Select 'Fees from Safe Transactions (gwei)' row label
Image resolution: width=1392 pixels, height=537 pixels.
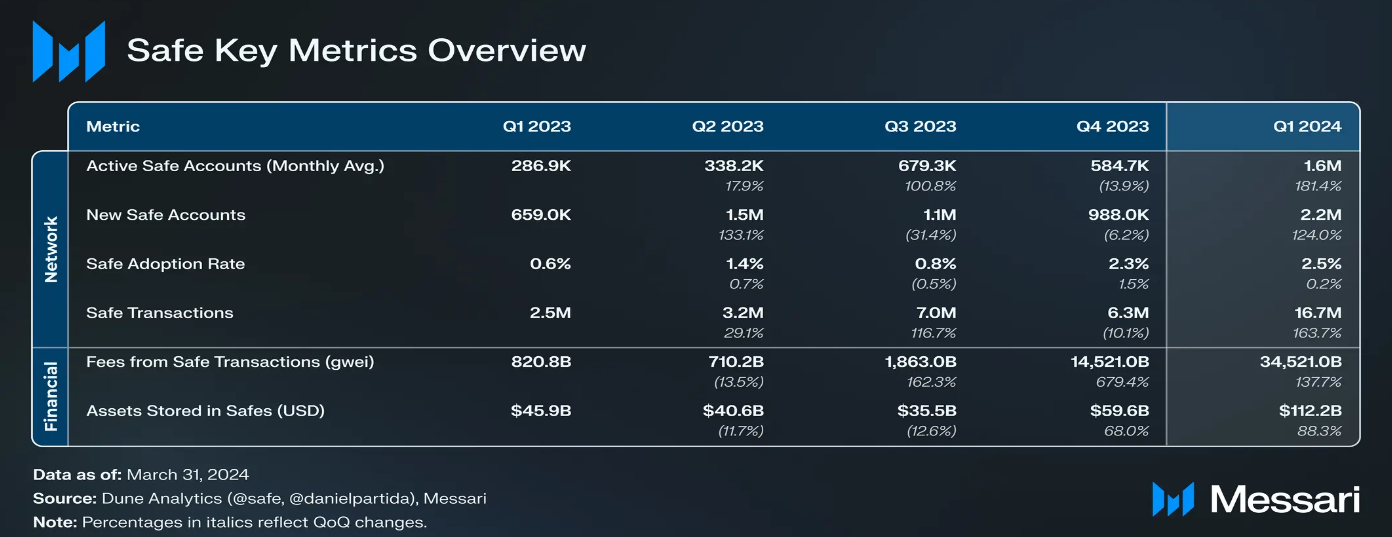(x=230, y=362)
